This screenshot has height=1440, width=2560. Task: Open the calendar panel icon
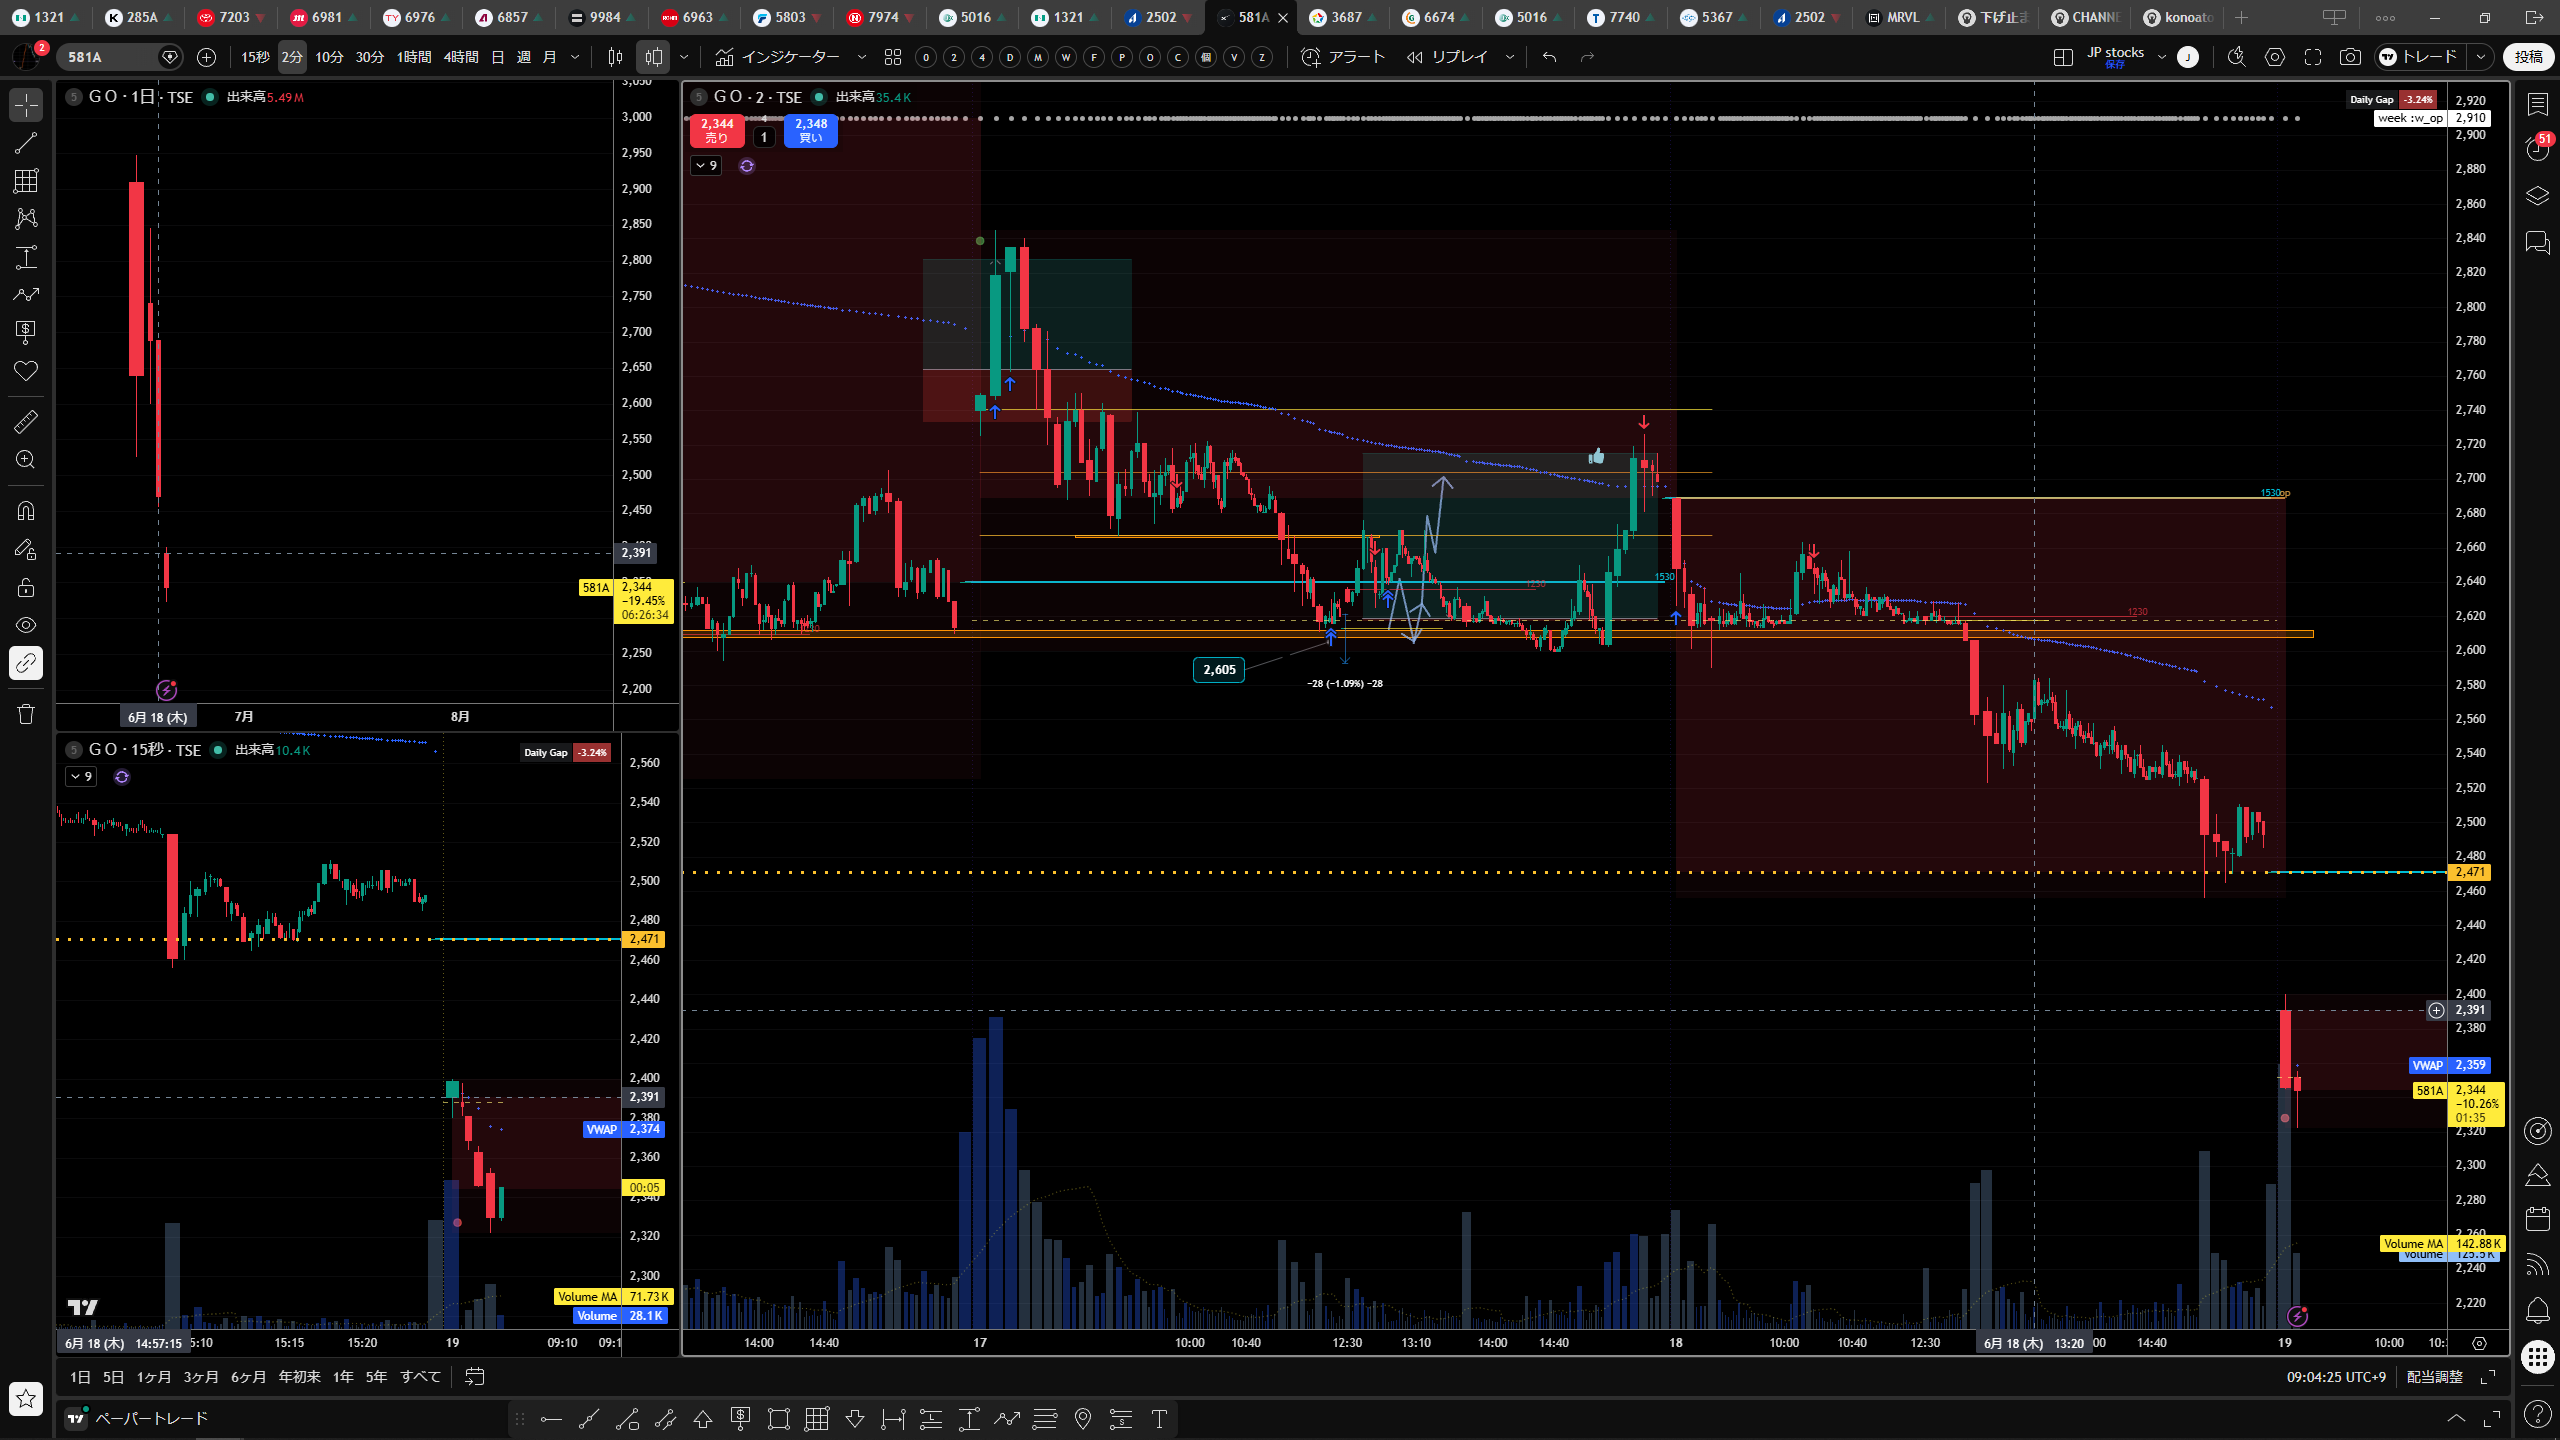(x=2537, y=1218)
